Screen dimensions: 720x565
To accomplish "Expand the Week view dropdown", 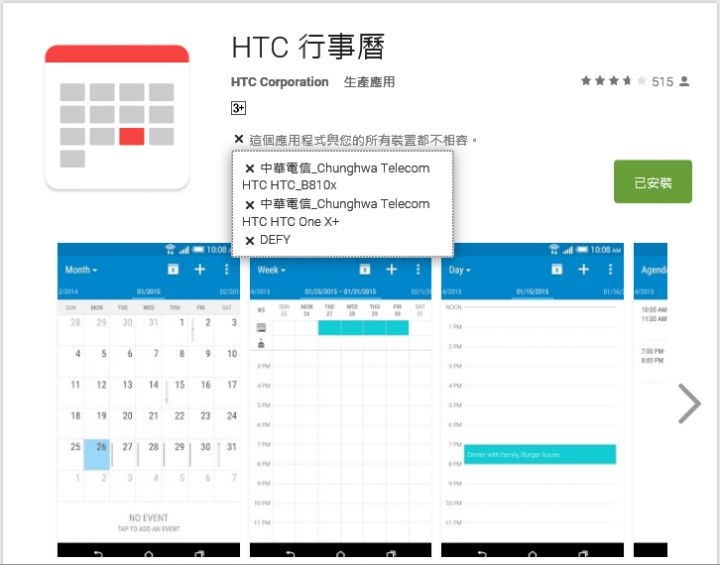I will click(x=271, y=270).
